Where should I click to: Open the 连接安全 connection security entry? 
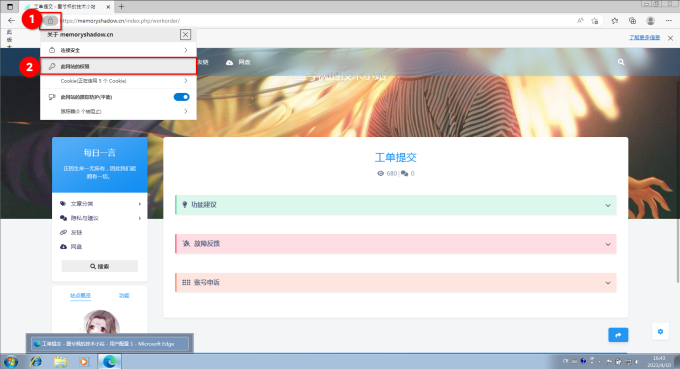118,50
